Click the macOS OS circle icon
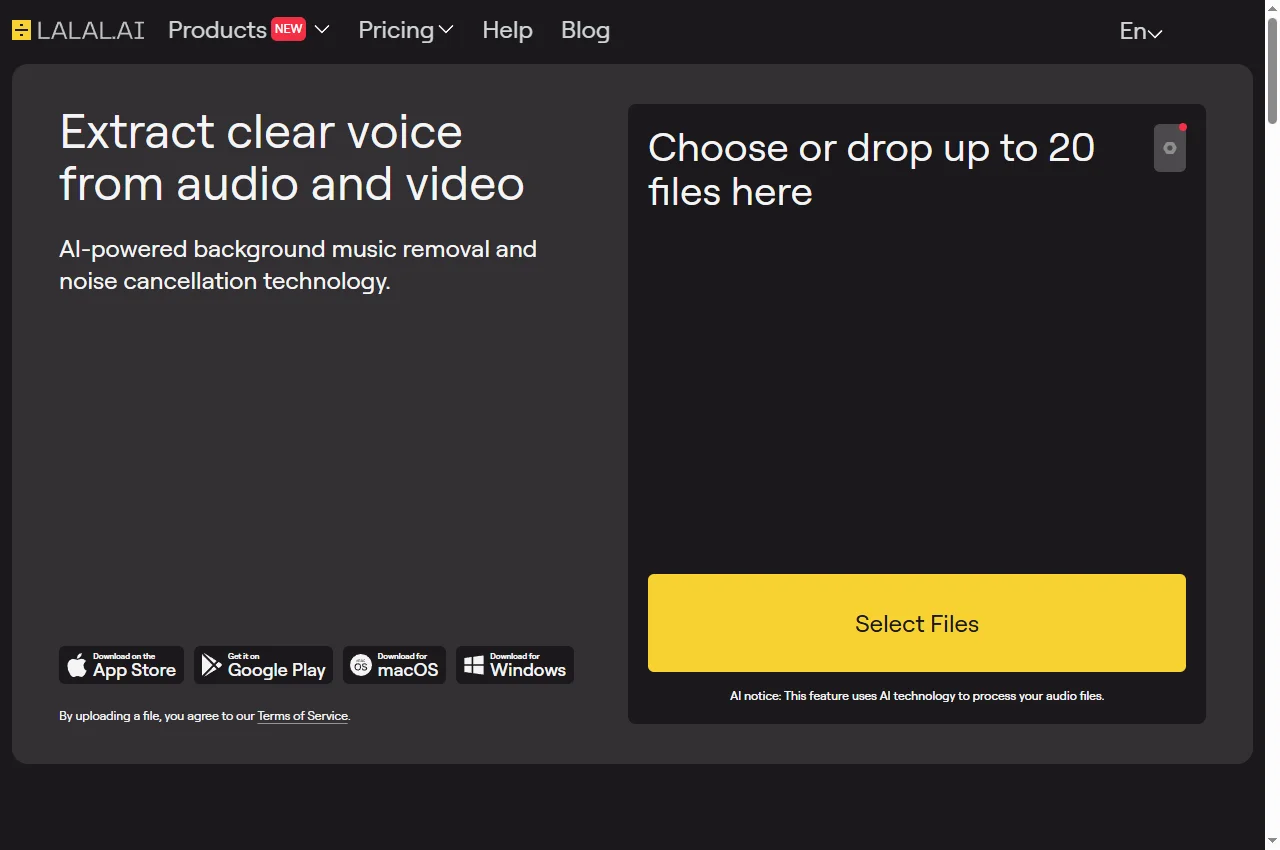The height and width of the screenshot is (850, 1280). [361, 665]
